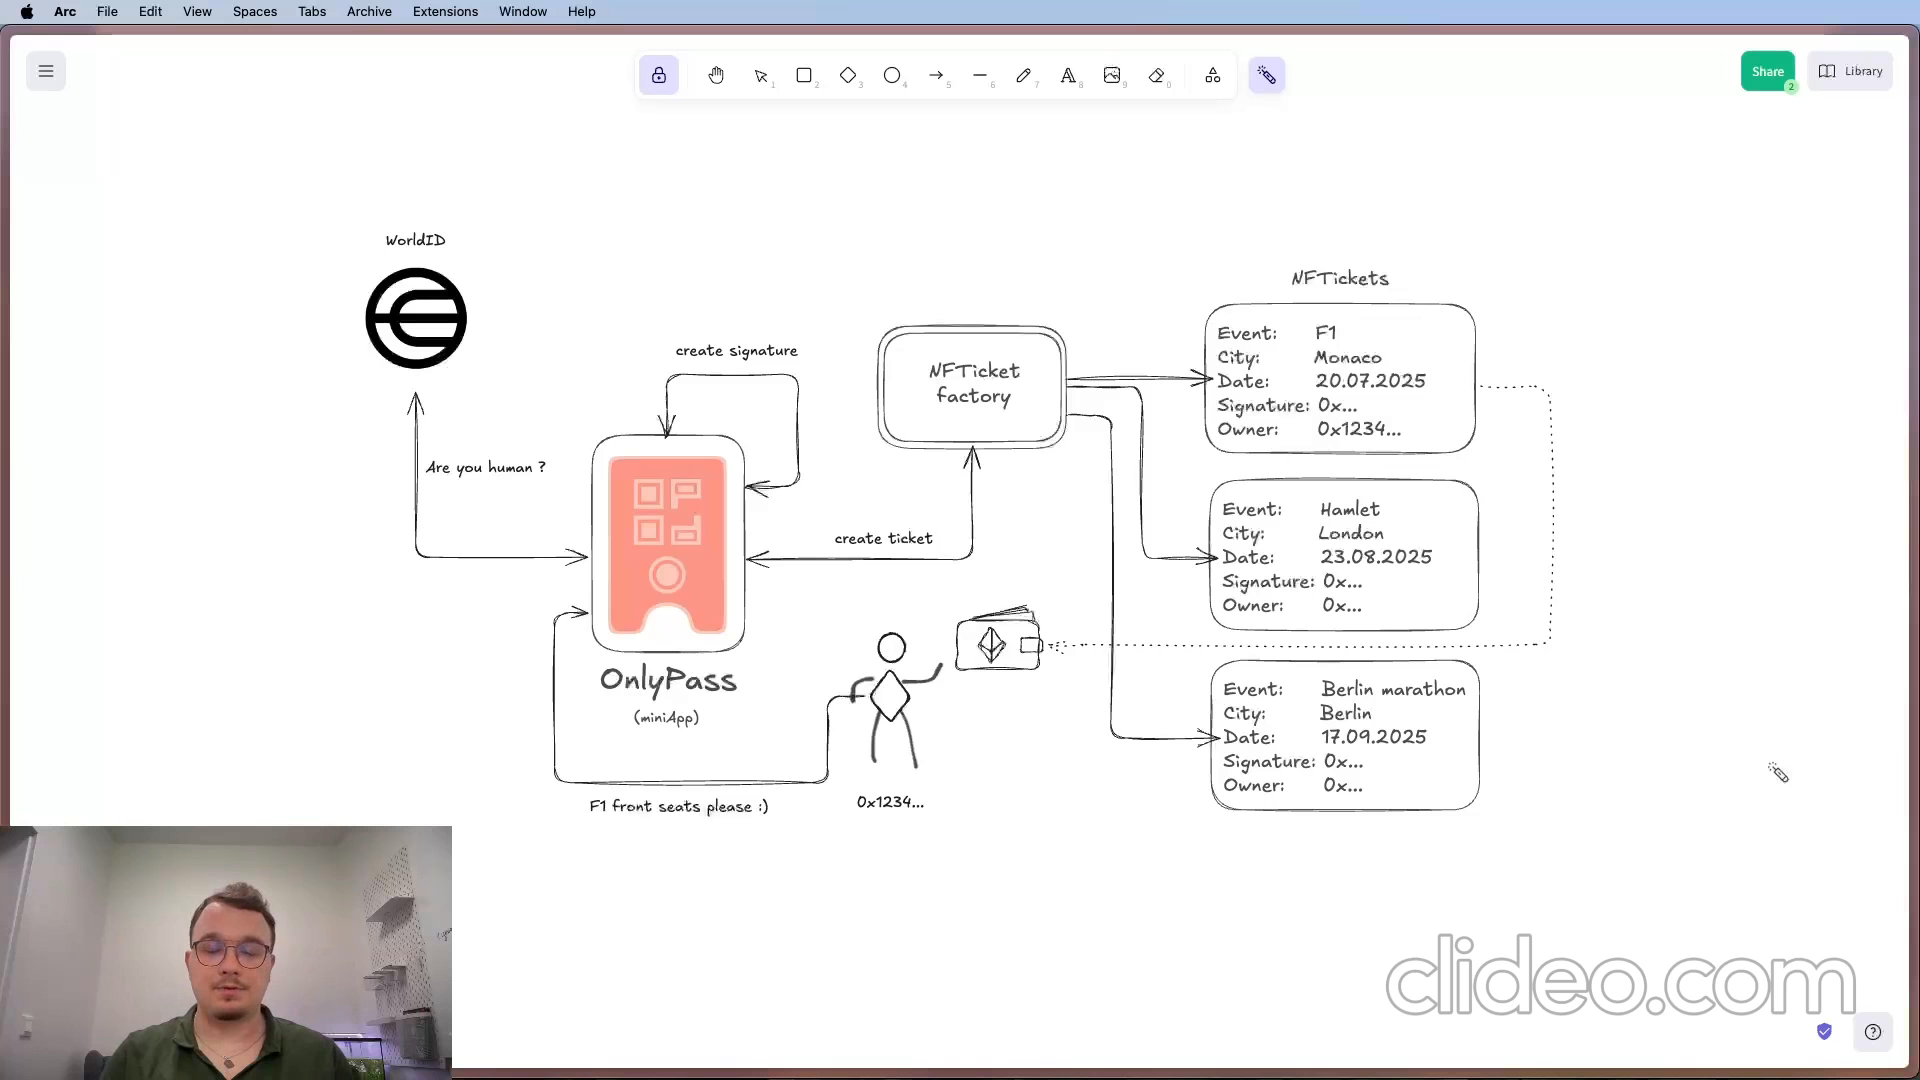Click the 'create signature' label
Viewport: 1920px width, 1080px height.
[x=736, y=351]
